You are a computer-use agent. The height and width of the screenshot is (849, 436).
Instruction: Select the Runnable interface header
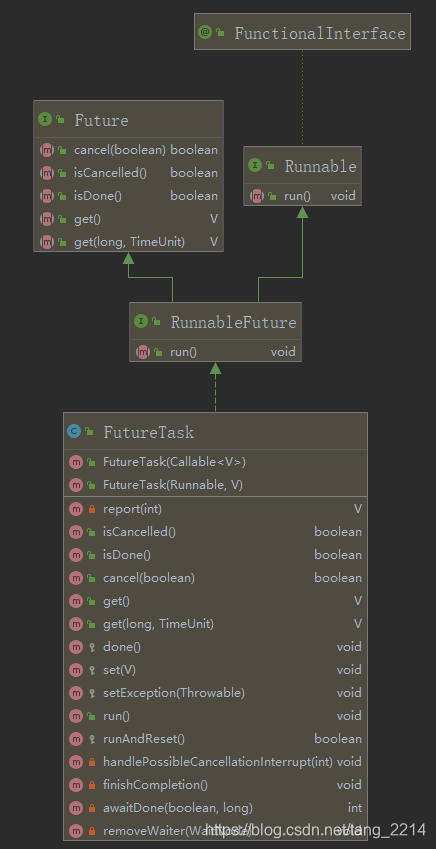[302, 165]
